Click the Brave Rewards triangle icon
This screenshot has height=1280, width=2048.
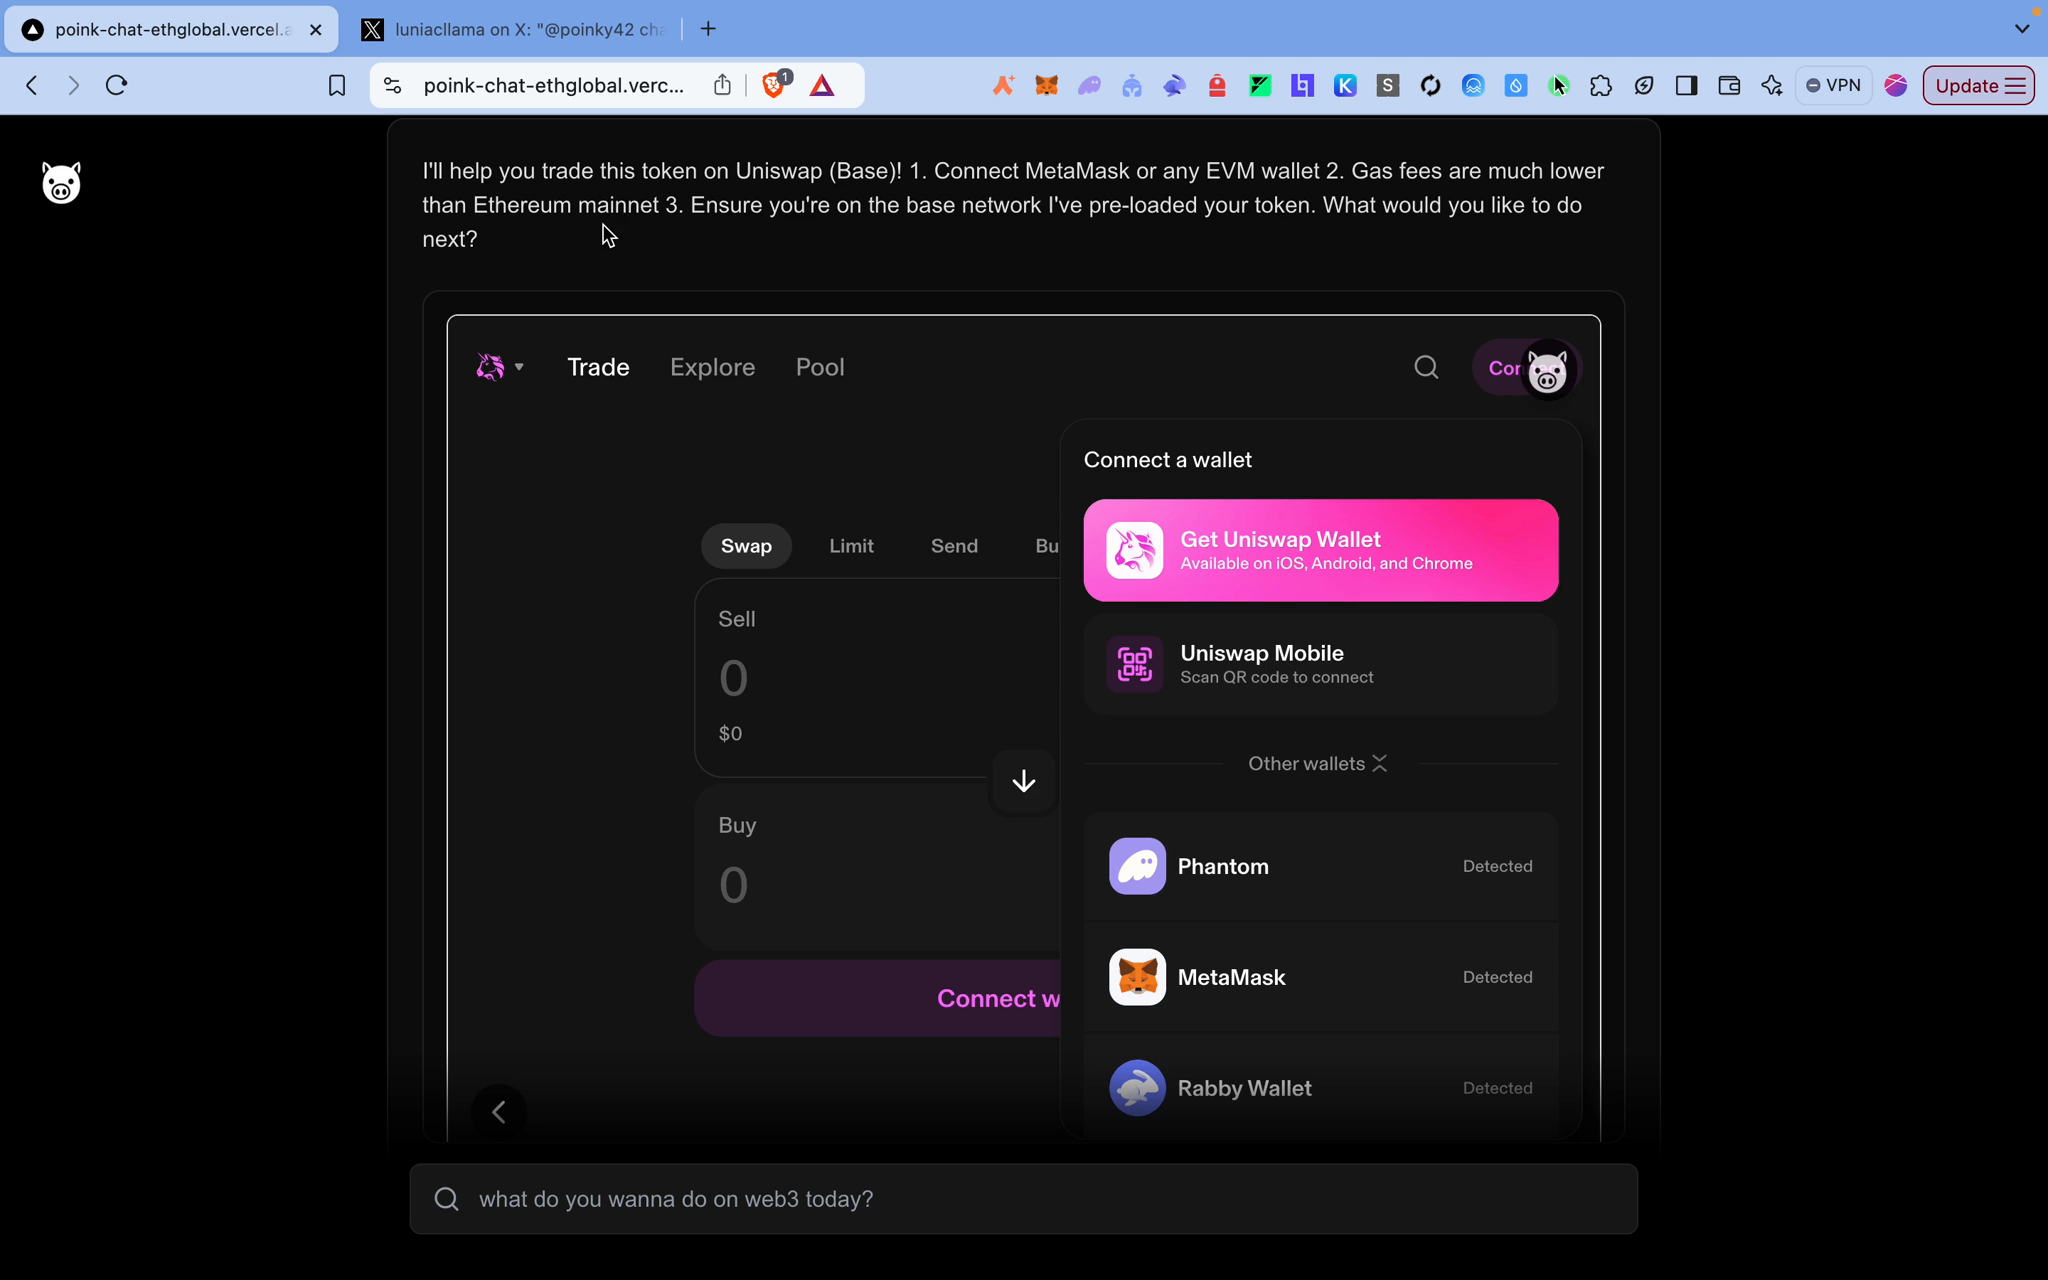click(822, 86)
